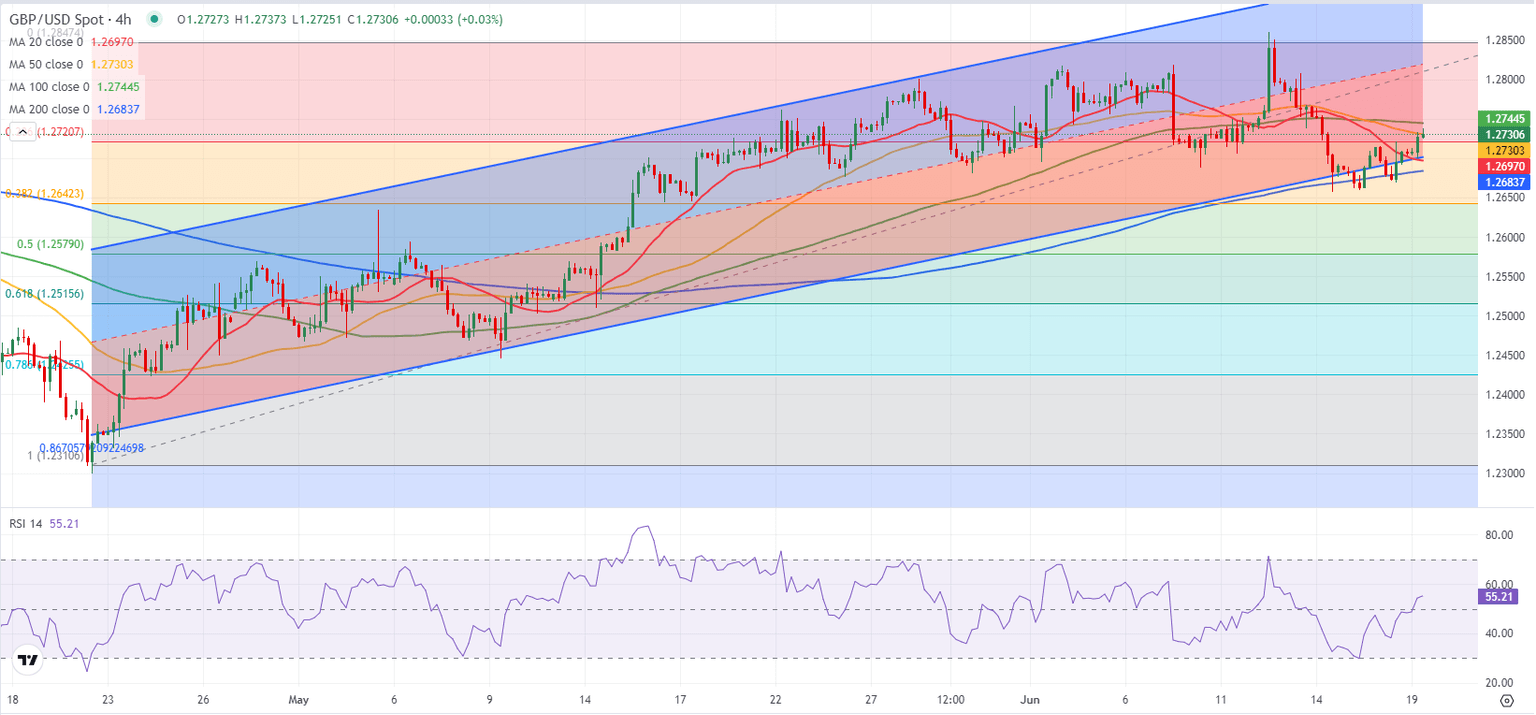Open symbol search via the GBP/USD Spot title
1536x715 pixels.
55,18
